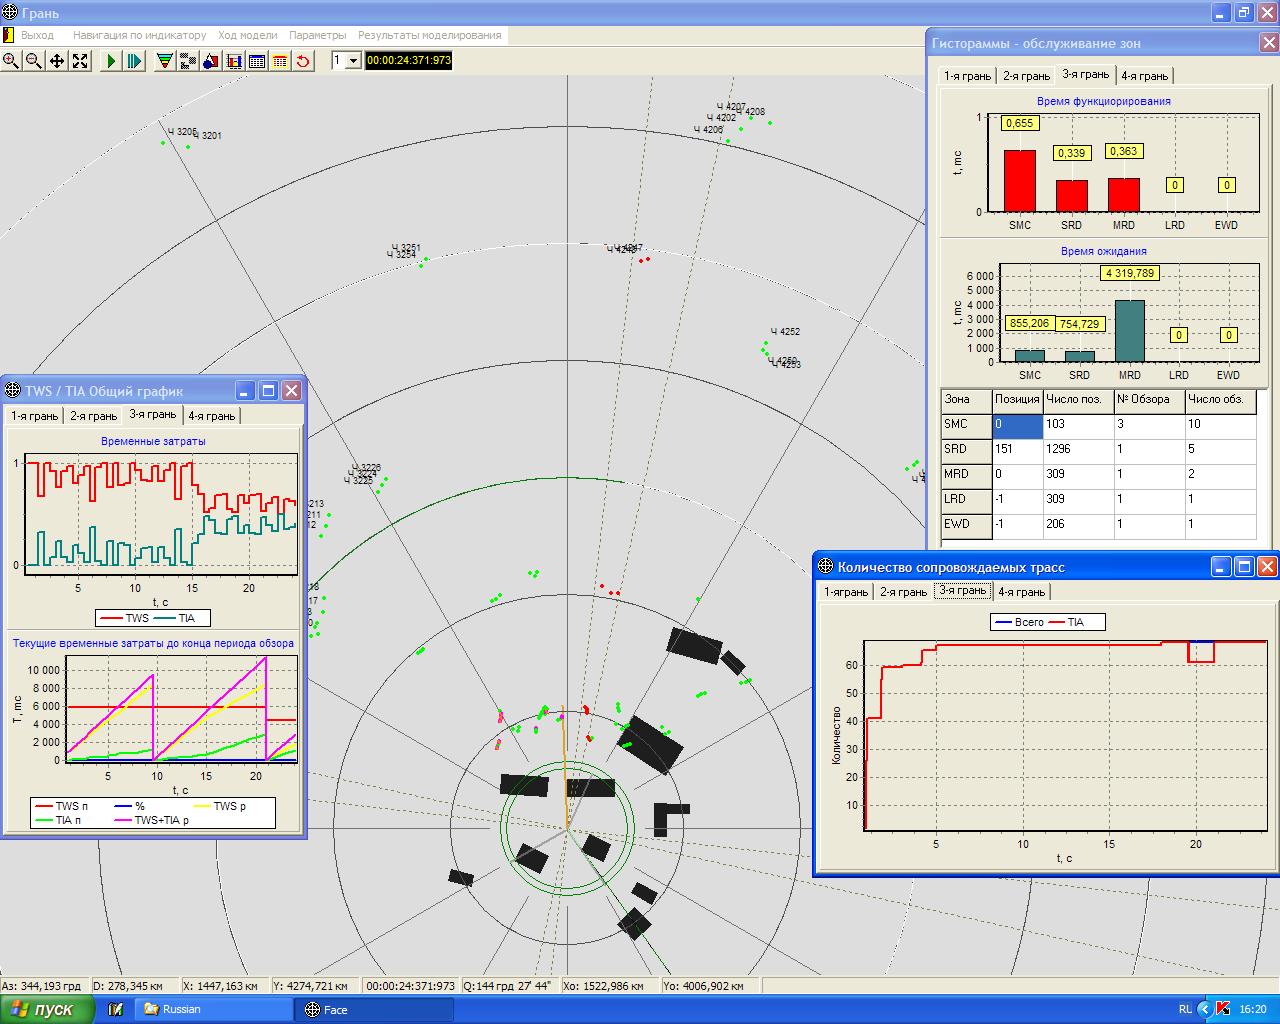Click the RL language indicator in tray
Image resolution: width=1280 pixels, height=1024 pixels.
point(1185,1010)
